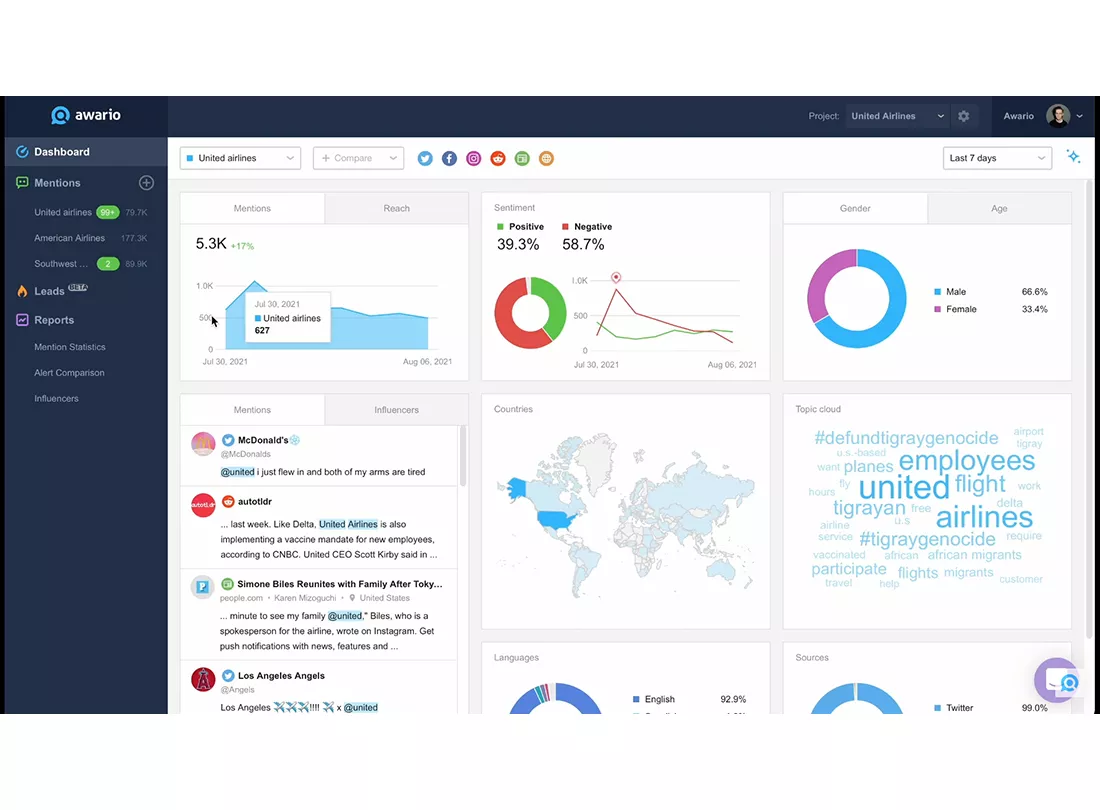This screenshot has height=810, width=1100.
Task: Add a new mention alert plus icon
Action: [146, 183]
